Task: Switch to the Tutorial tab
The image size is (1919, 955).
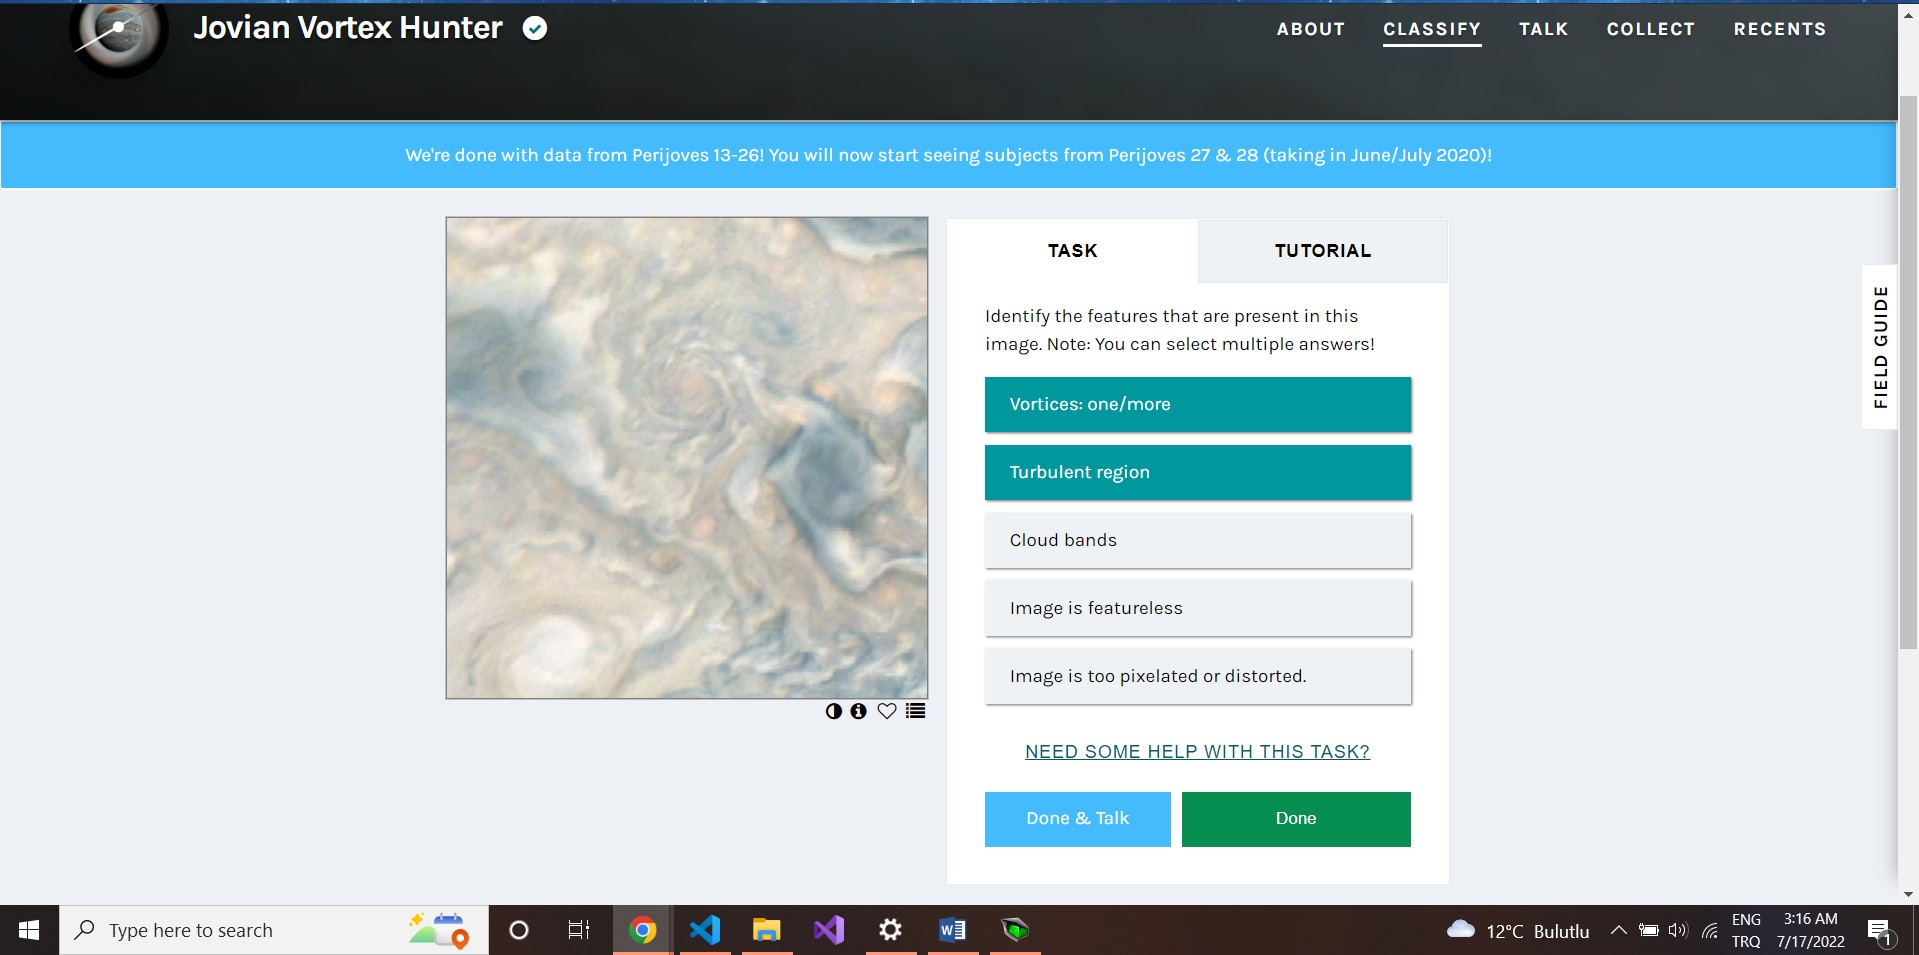Action: tap(1322, 251)
